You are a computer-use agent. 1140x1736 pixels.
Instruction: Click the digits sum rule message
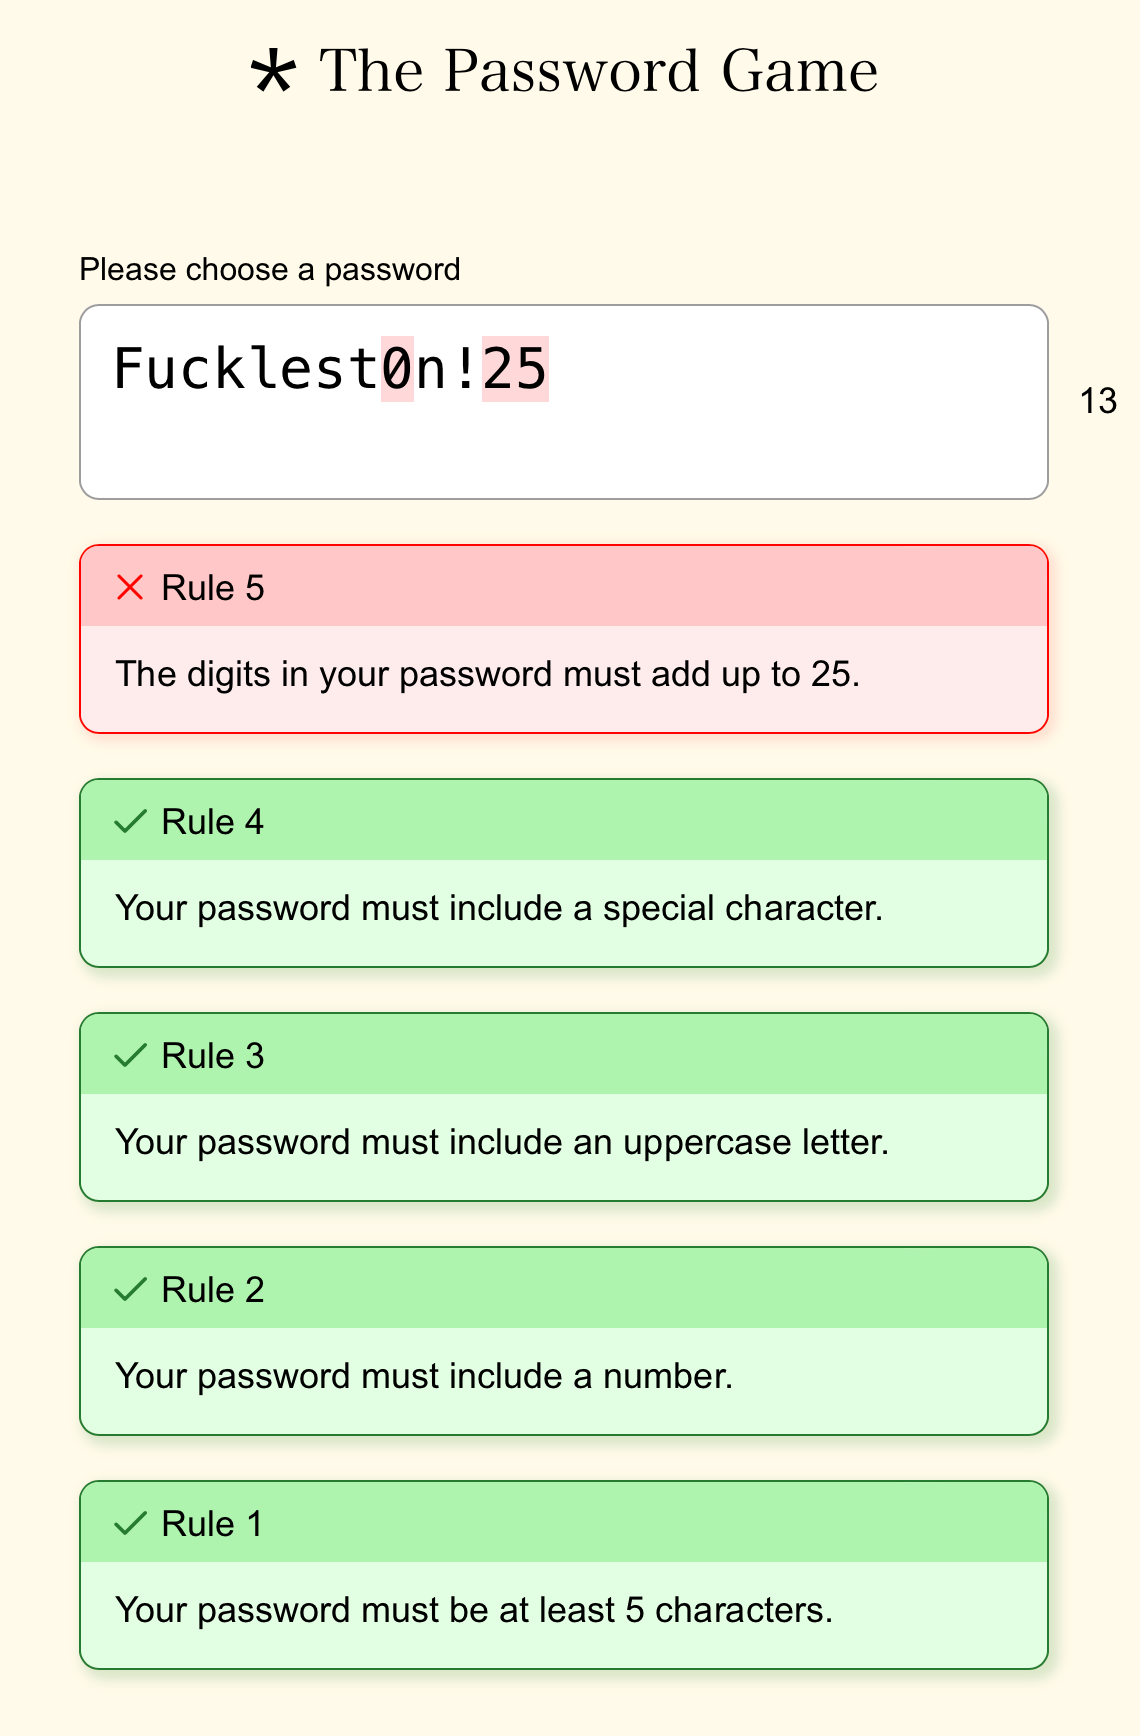[489, 675]
